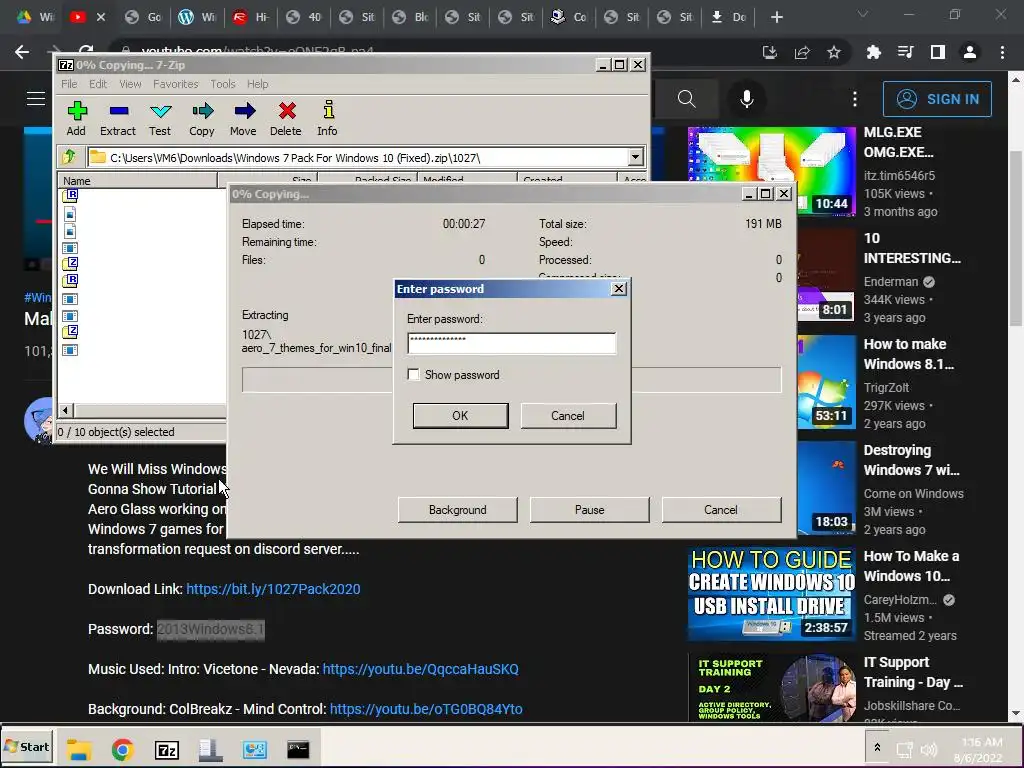Click the YouTube page vertical scrollbar
This screenshot has width=1024, height=768.
coord(1016,238)
